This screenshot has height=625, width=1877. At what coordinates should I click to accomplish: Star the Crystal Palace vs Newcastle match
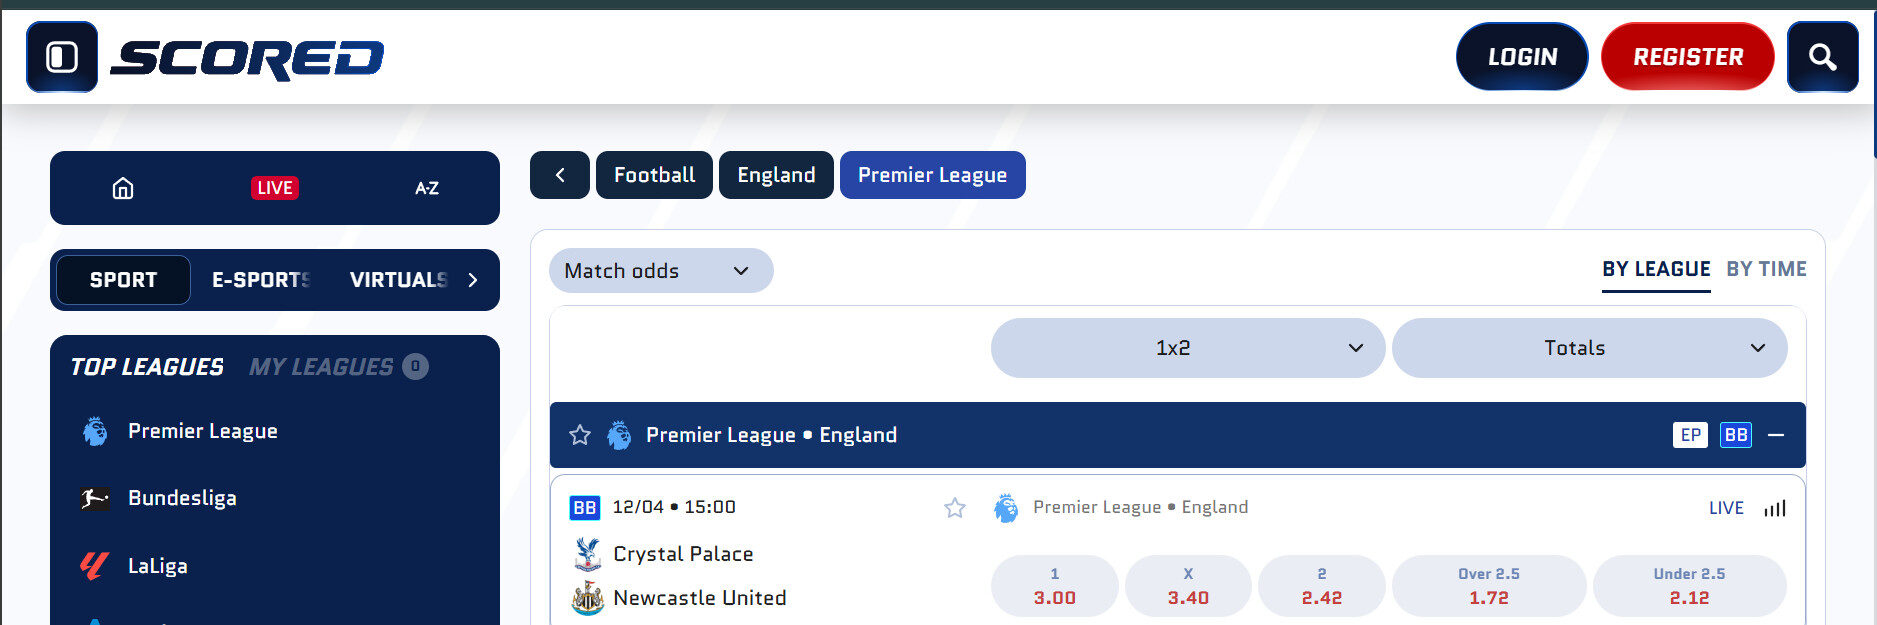(955, 508)
